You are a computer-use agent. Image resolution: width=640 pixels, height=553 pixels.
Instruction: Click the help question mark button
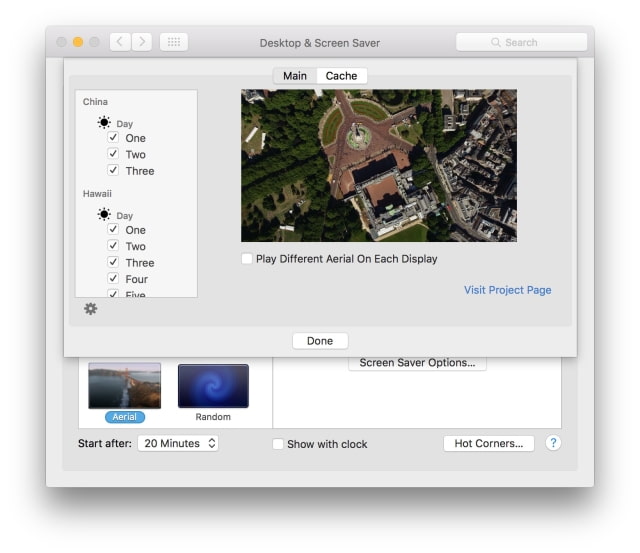click(553, 443)
